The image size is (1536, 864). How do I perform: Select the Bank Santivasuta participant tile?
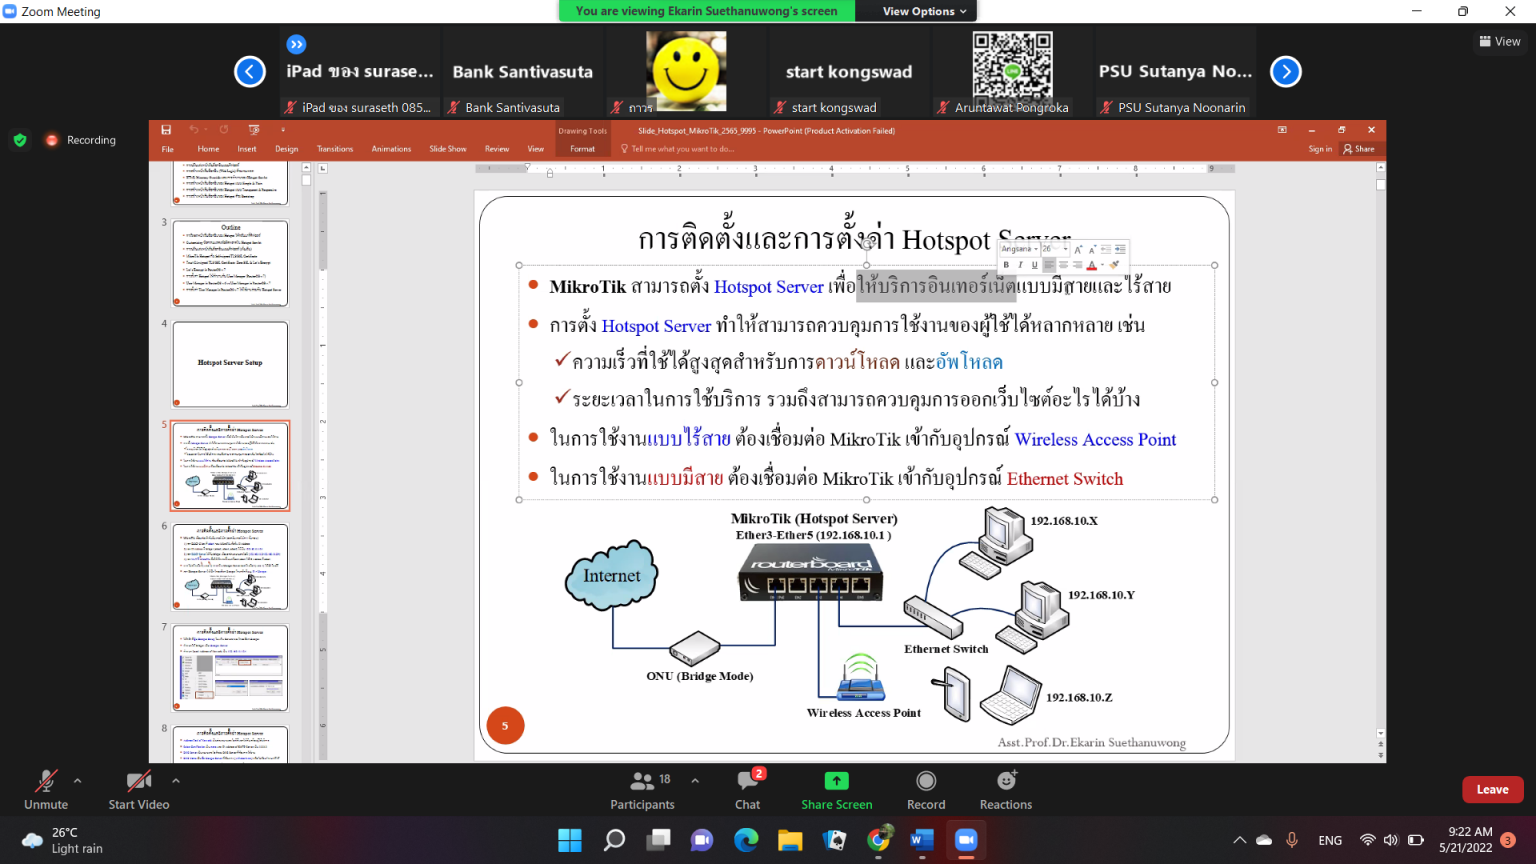pyautogui.click(x=522, y=73)
